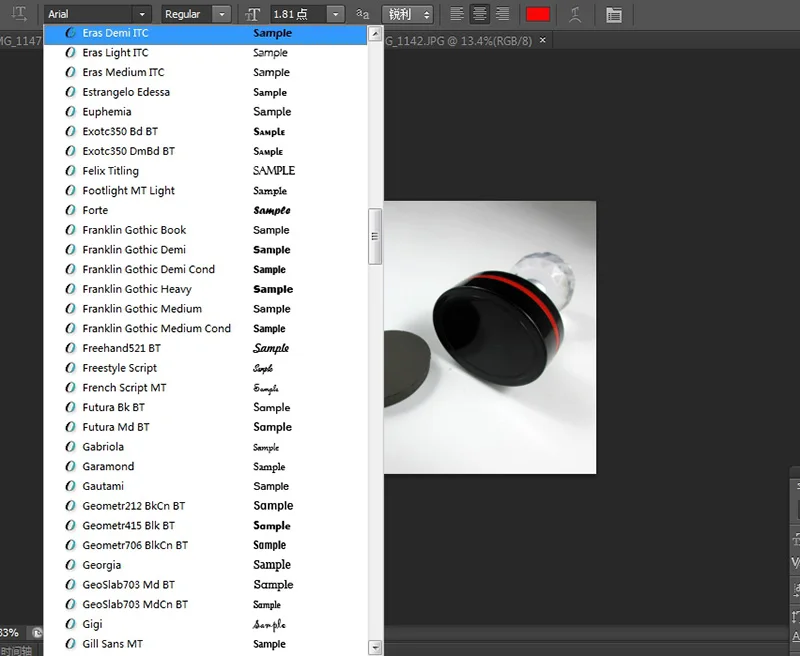Toggle the character and paragraph panels
Screen dimensions: 800x656
614,14
